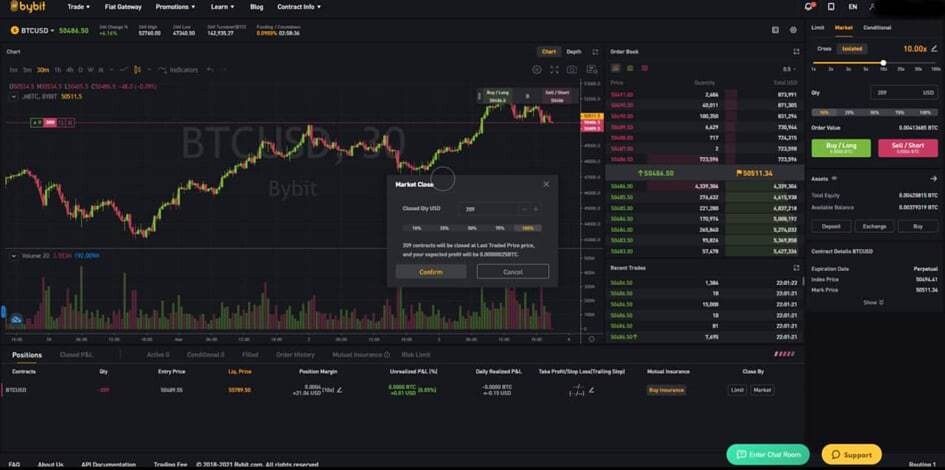
Task: Edit Take Profit/Stop Loss pencil icon
Action: point(591,390)
